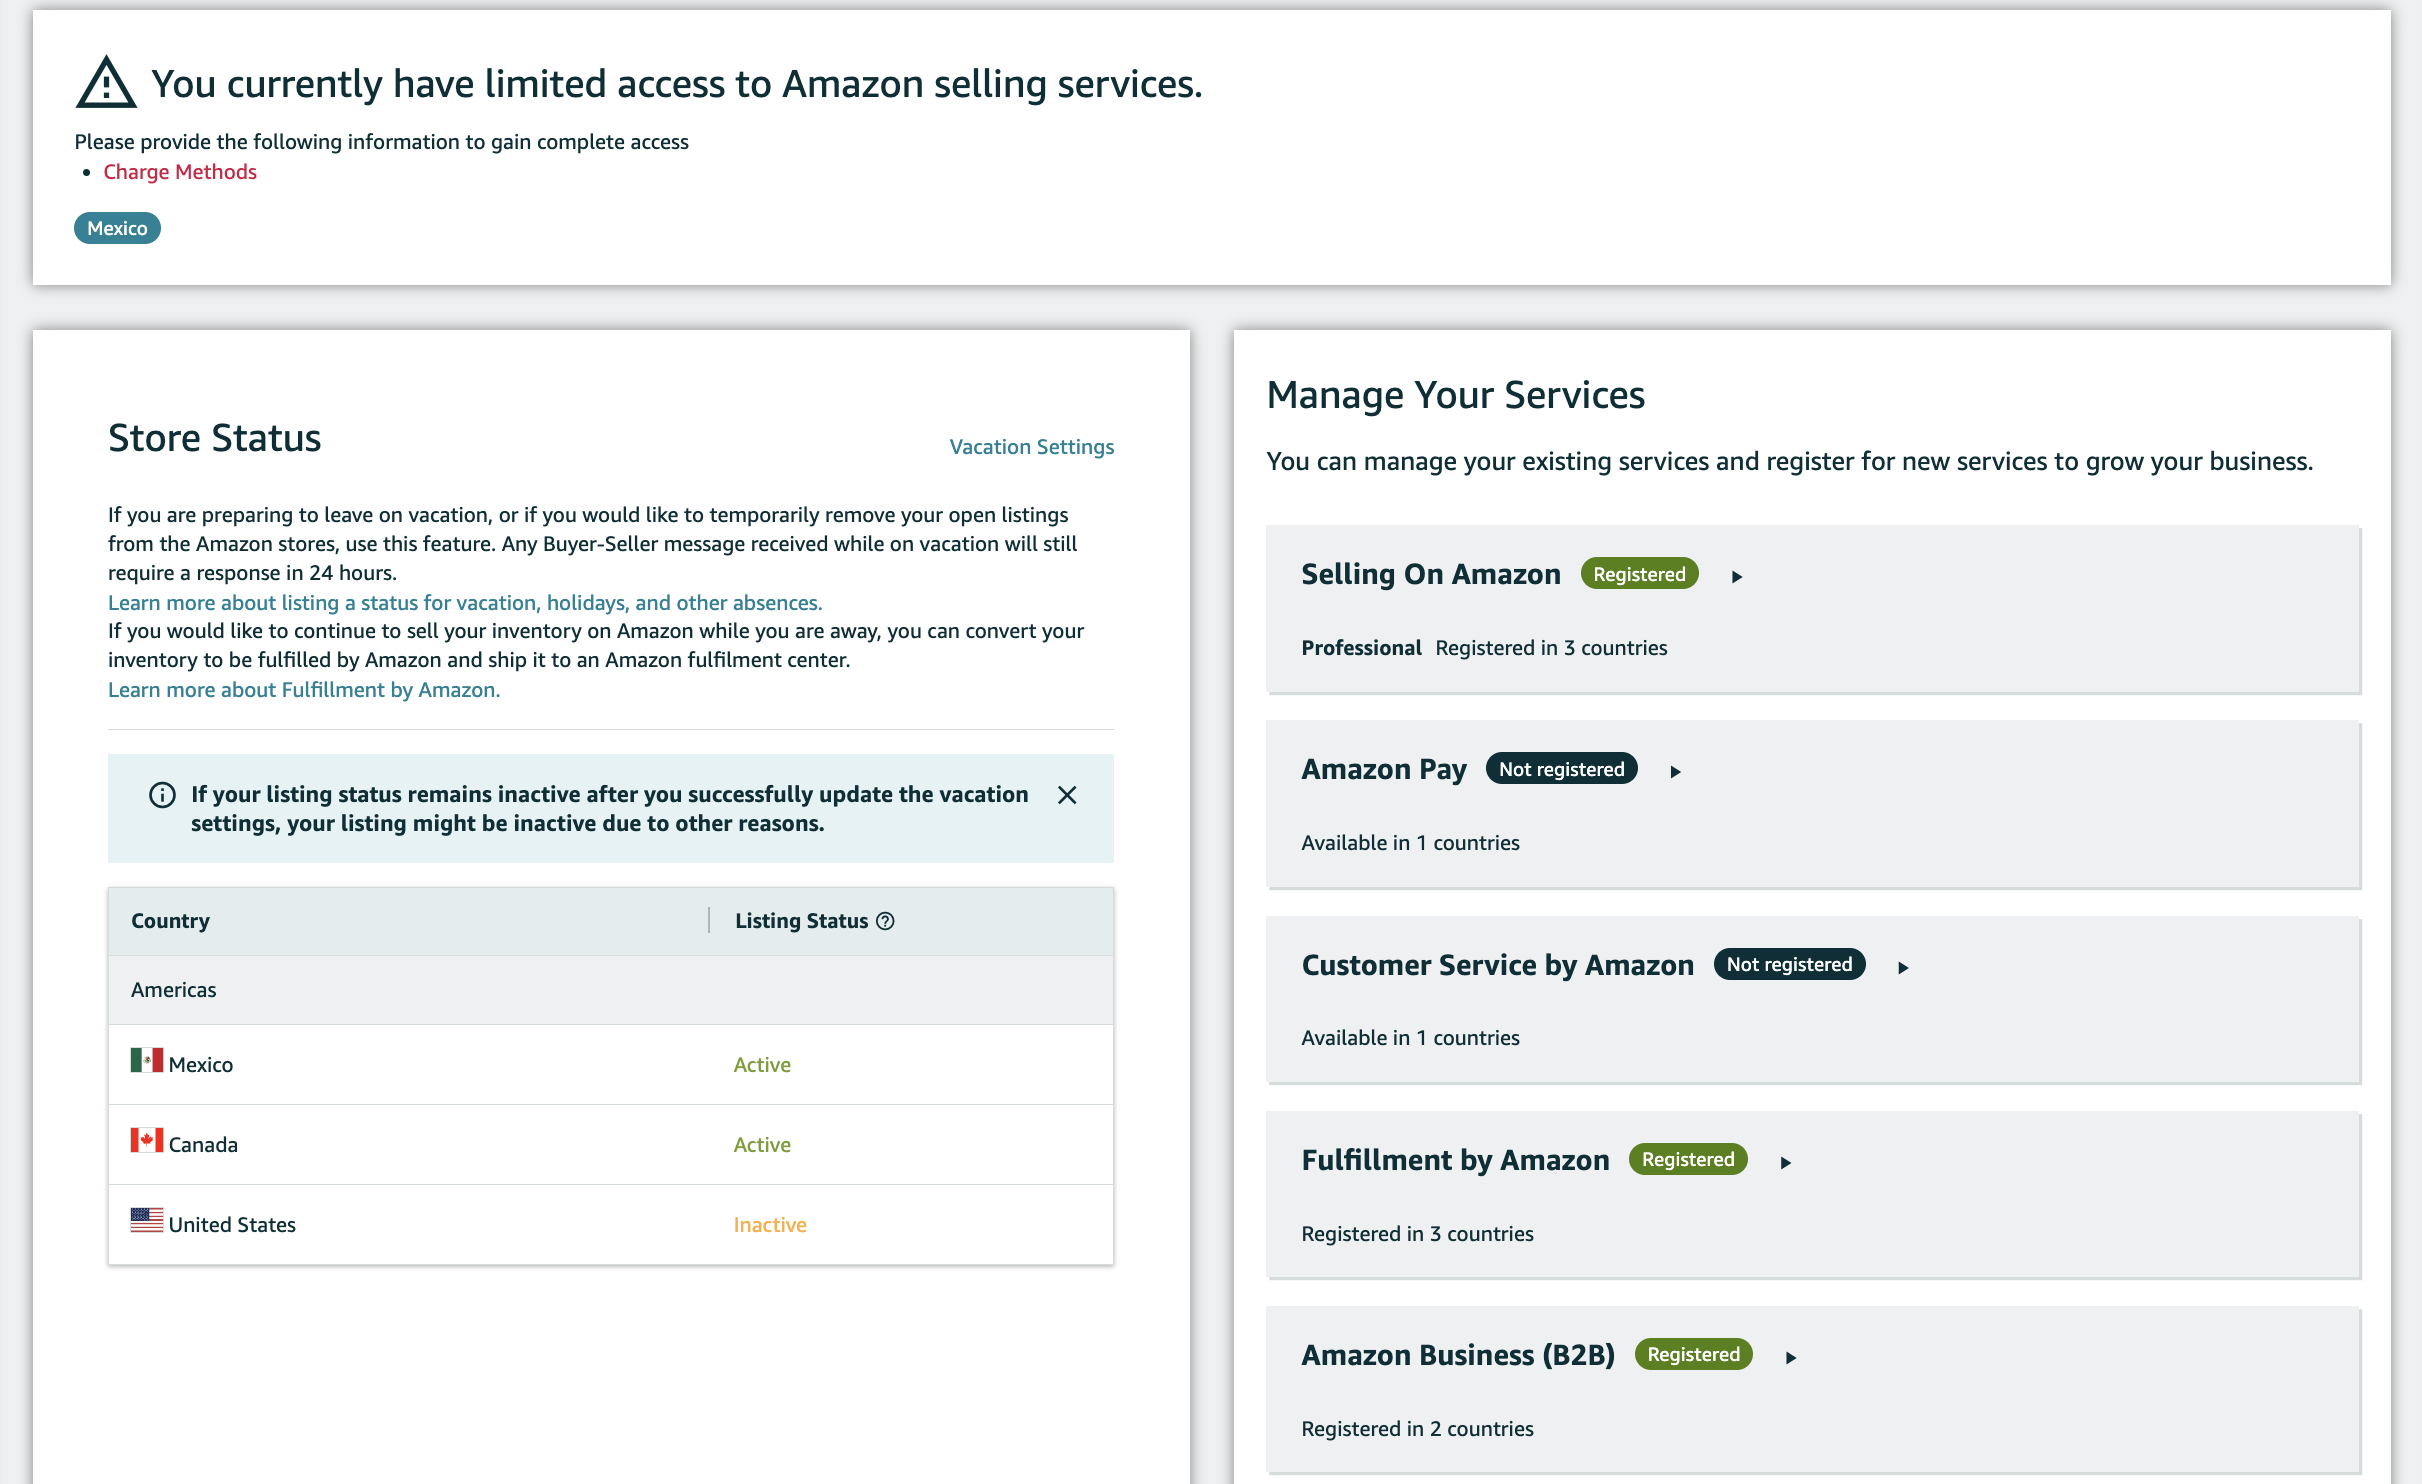This screenshot has height=1484, width=2422.
Task: Click Customer Service by Amazon heading
Action: (1498, 965)
